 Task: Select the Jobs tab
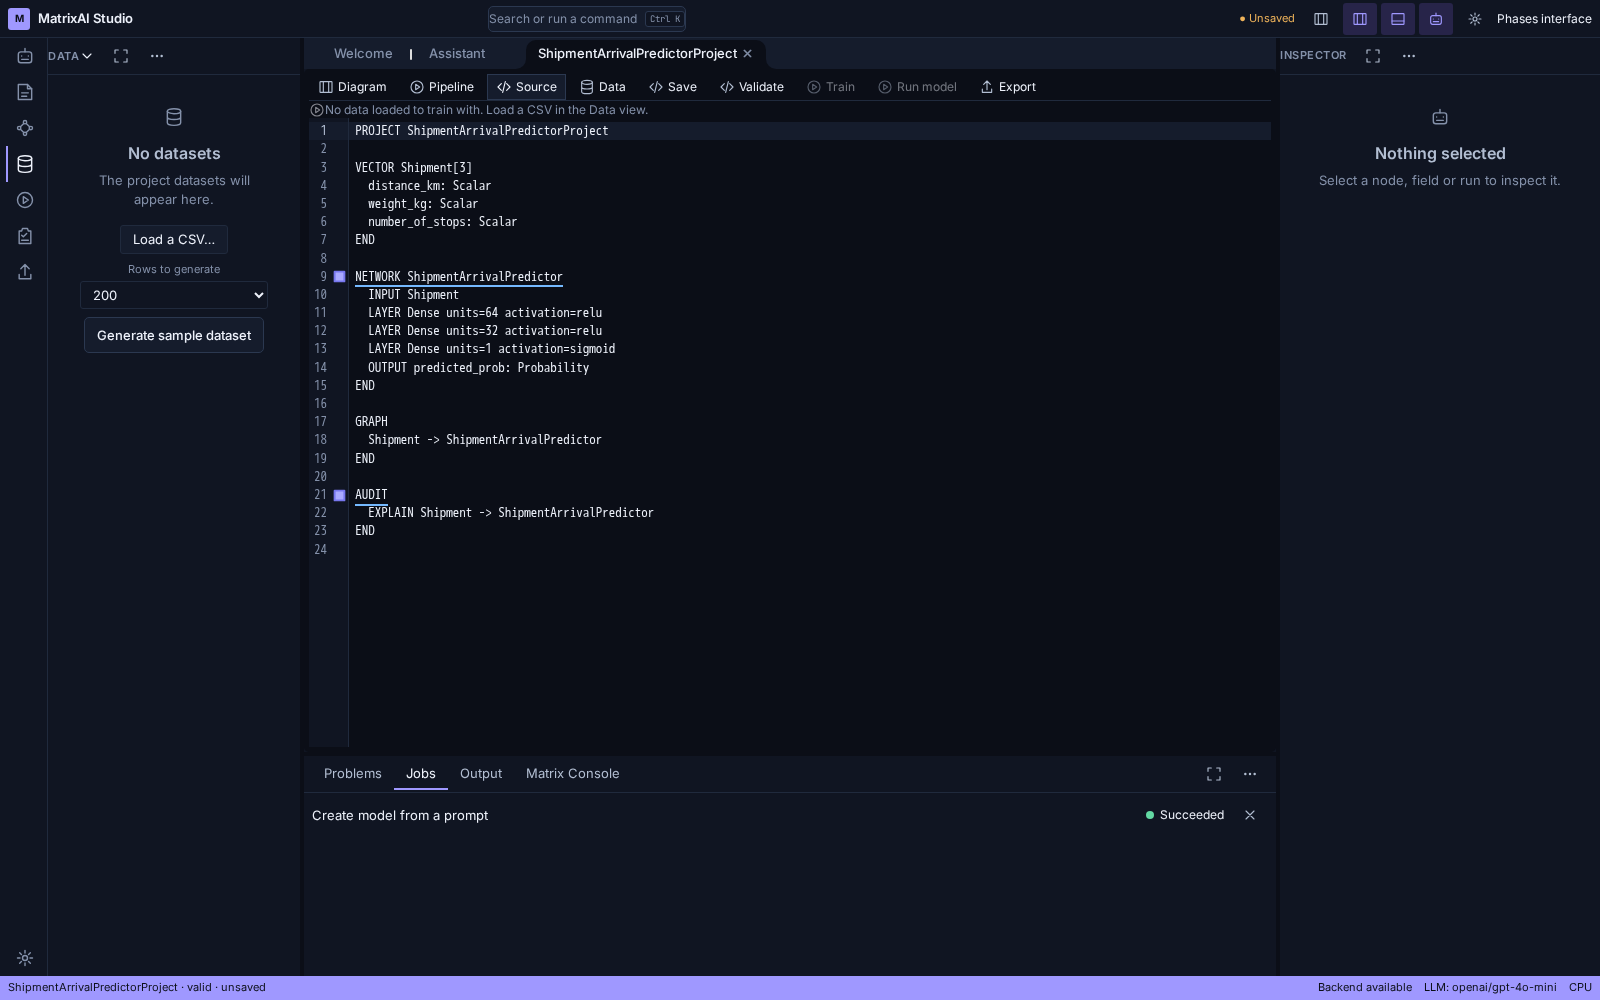[x=421, y=774]
